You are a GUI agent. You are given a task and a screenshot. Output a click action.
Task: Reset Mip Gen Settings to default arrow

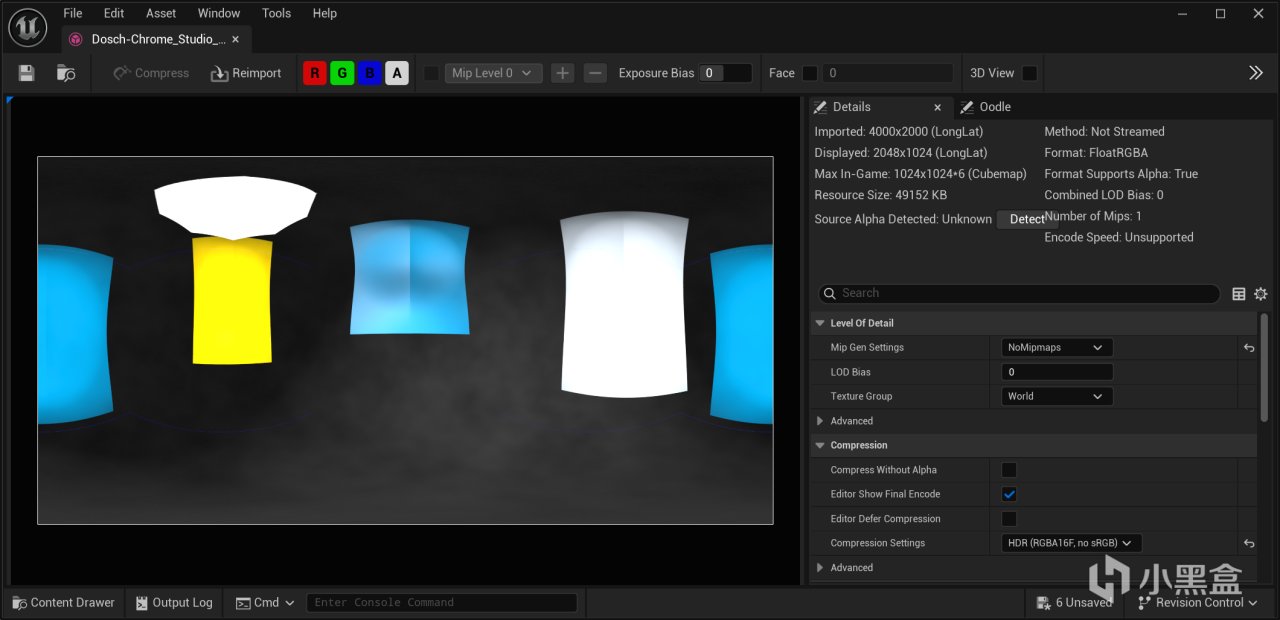point(1249,348)
